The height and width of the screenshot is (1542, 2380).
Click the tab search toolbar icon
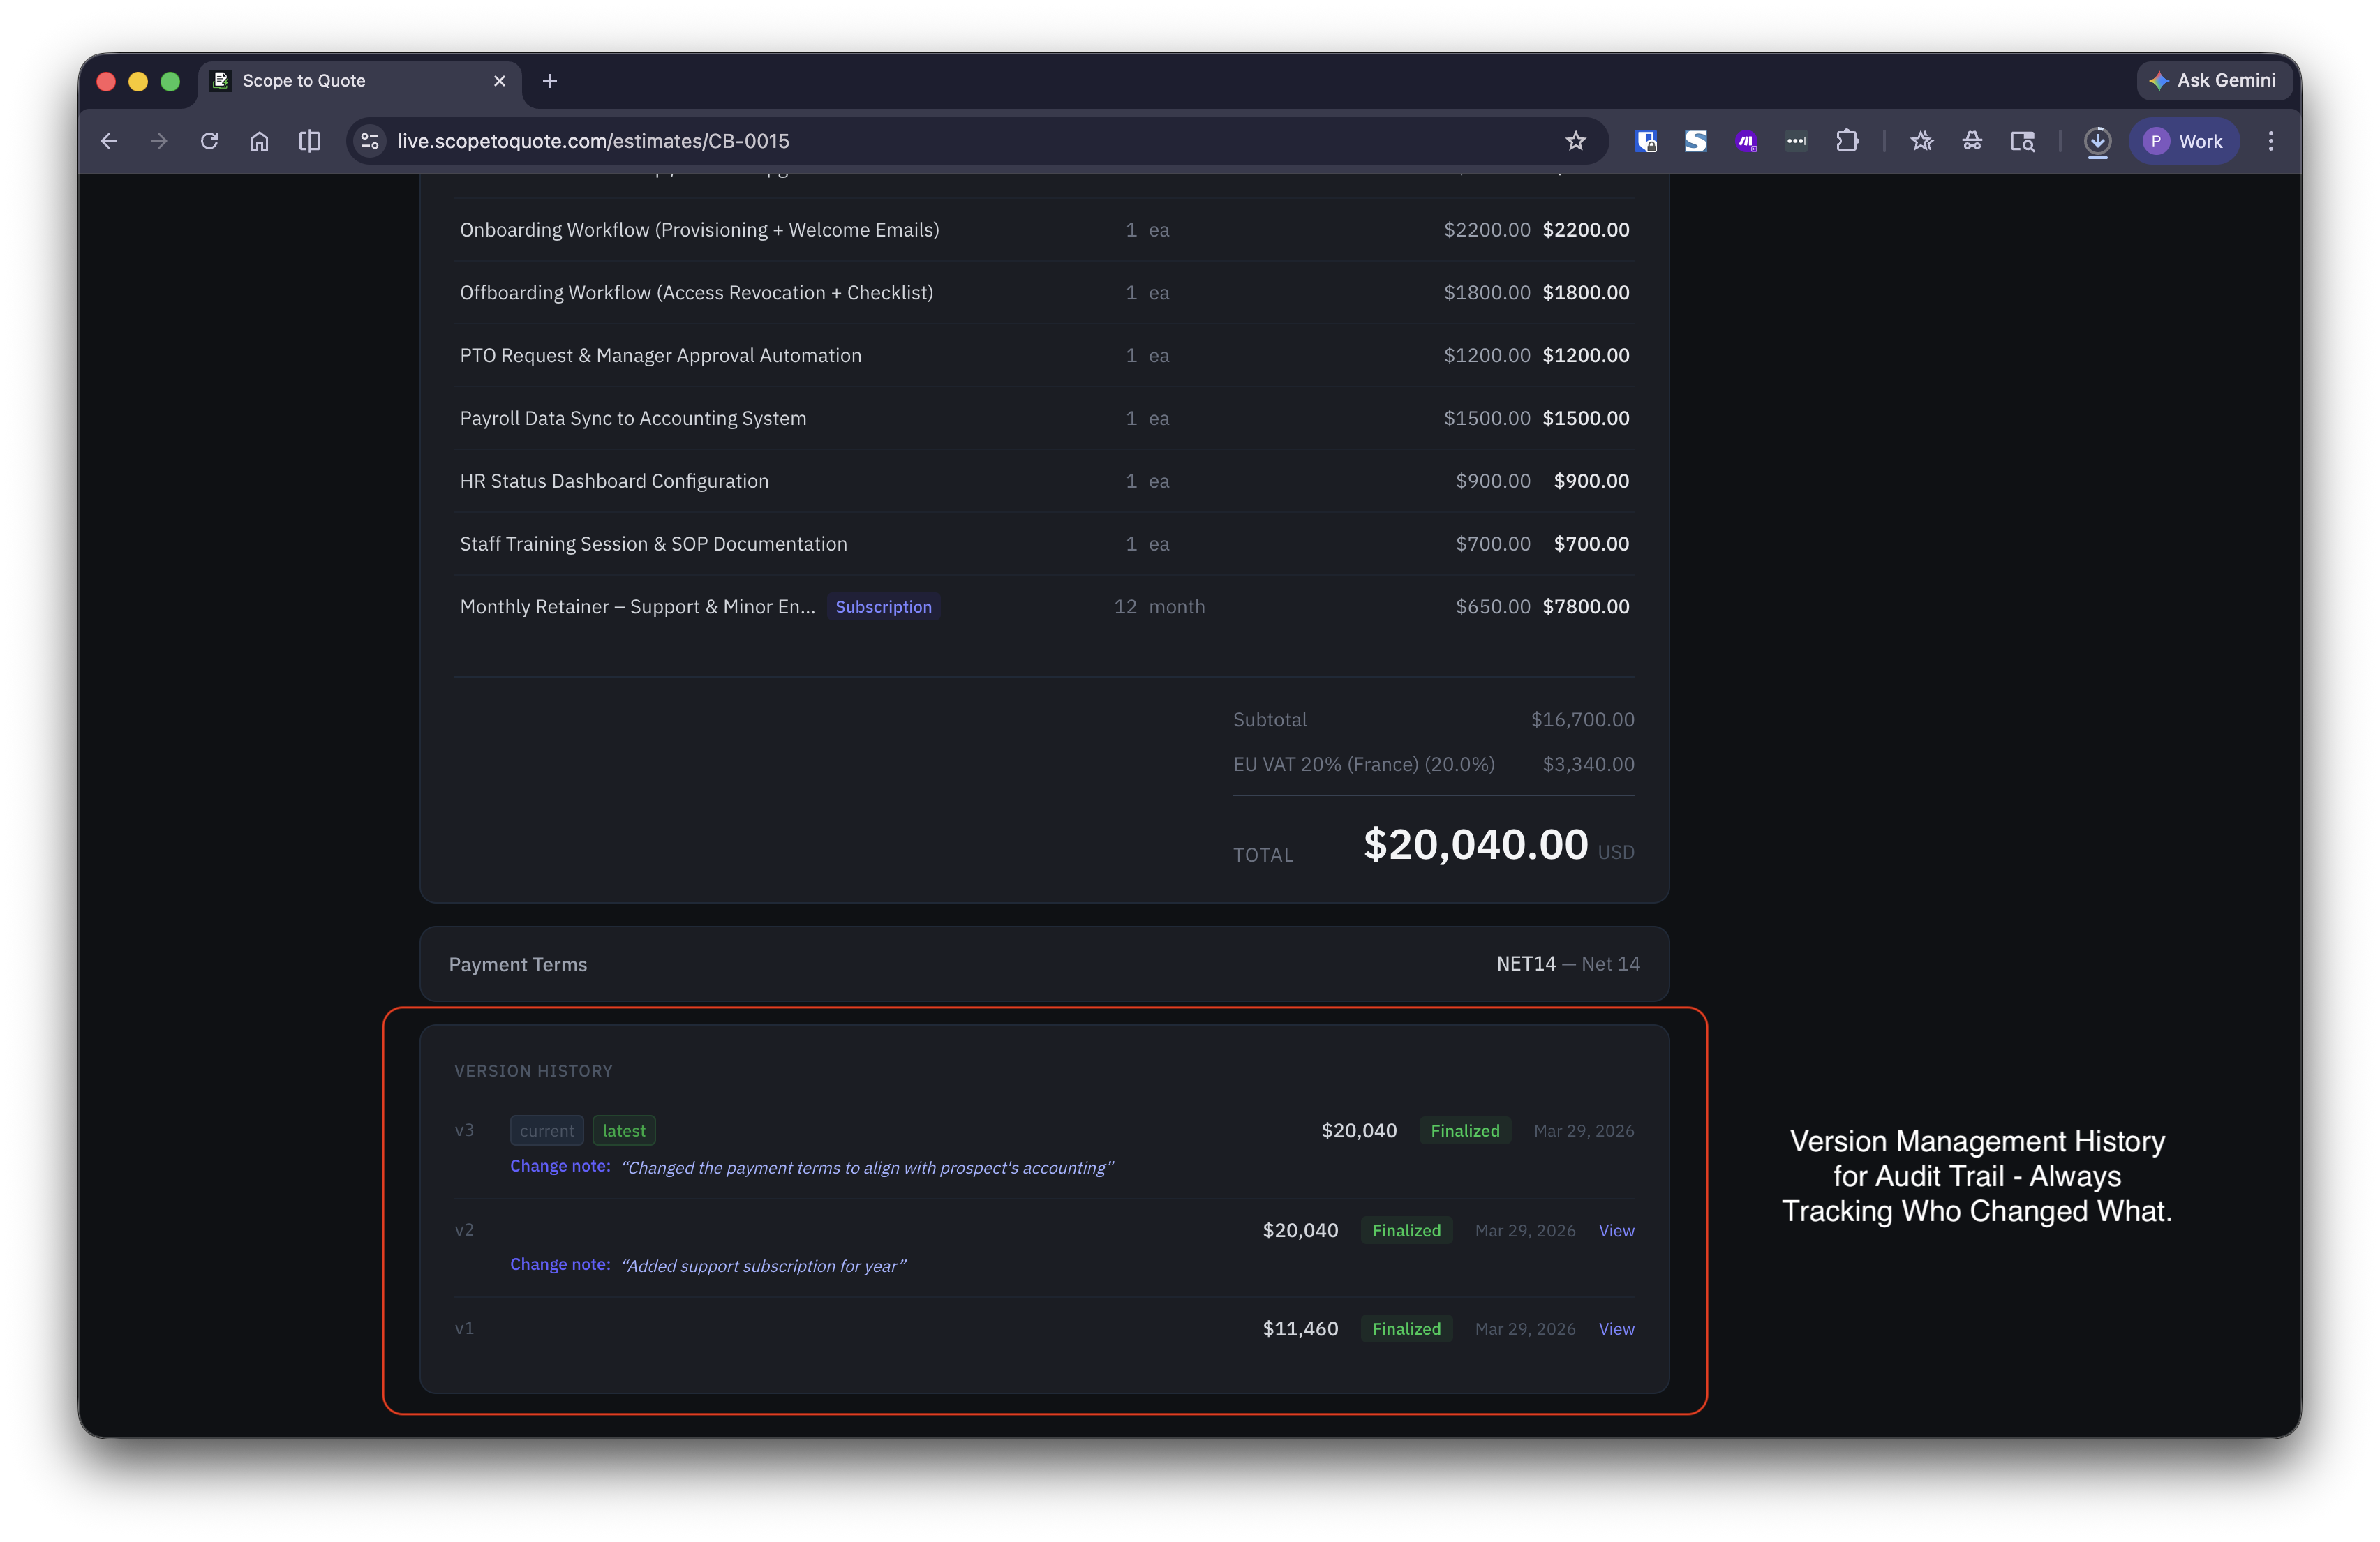click(2022, 141)
